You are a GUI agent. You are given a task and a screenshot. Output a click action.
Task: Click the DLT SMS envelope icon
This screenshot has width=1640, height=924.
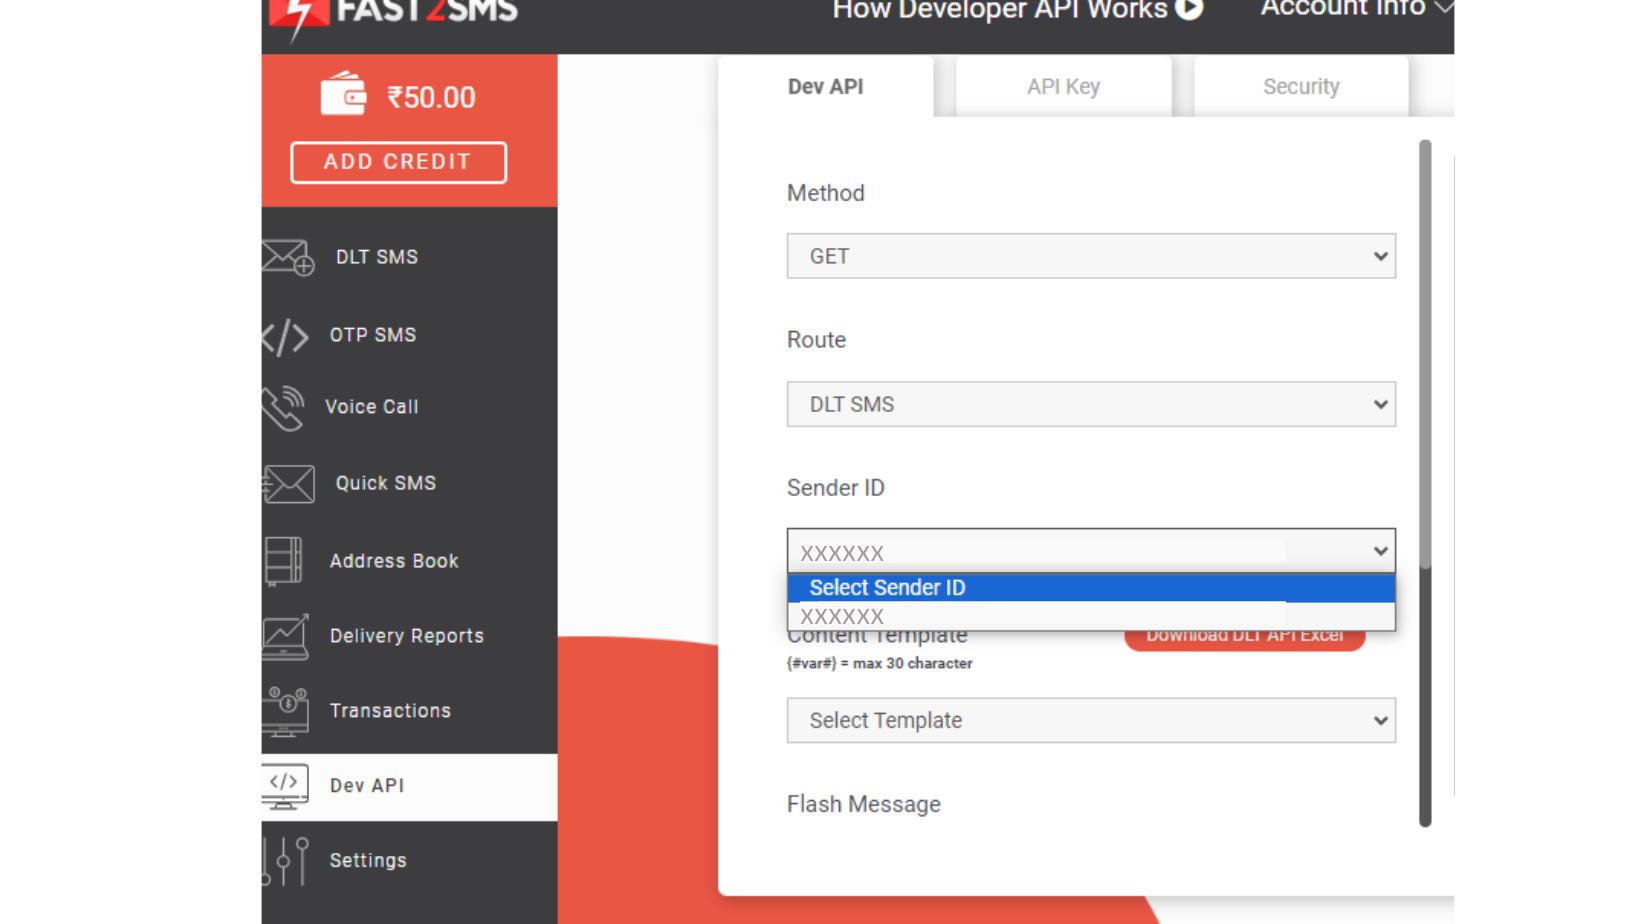(x=288, y=257)
